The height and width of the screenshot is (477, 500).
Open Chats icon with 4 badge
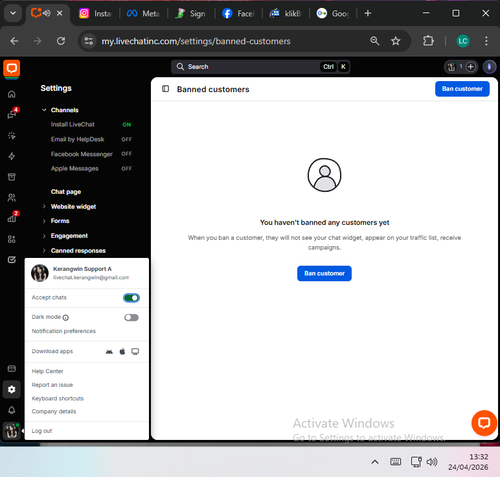tap(12, 114)
